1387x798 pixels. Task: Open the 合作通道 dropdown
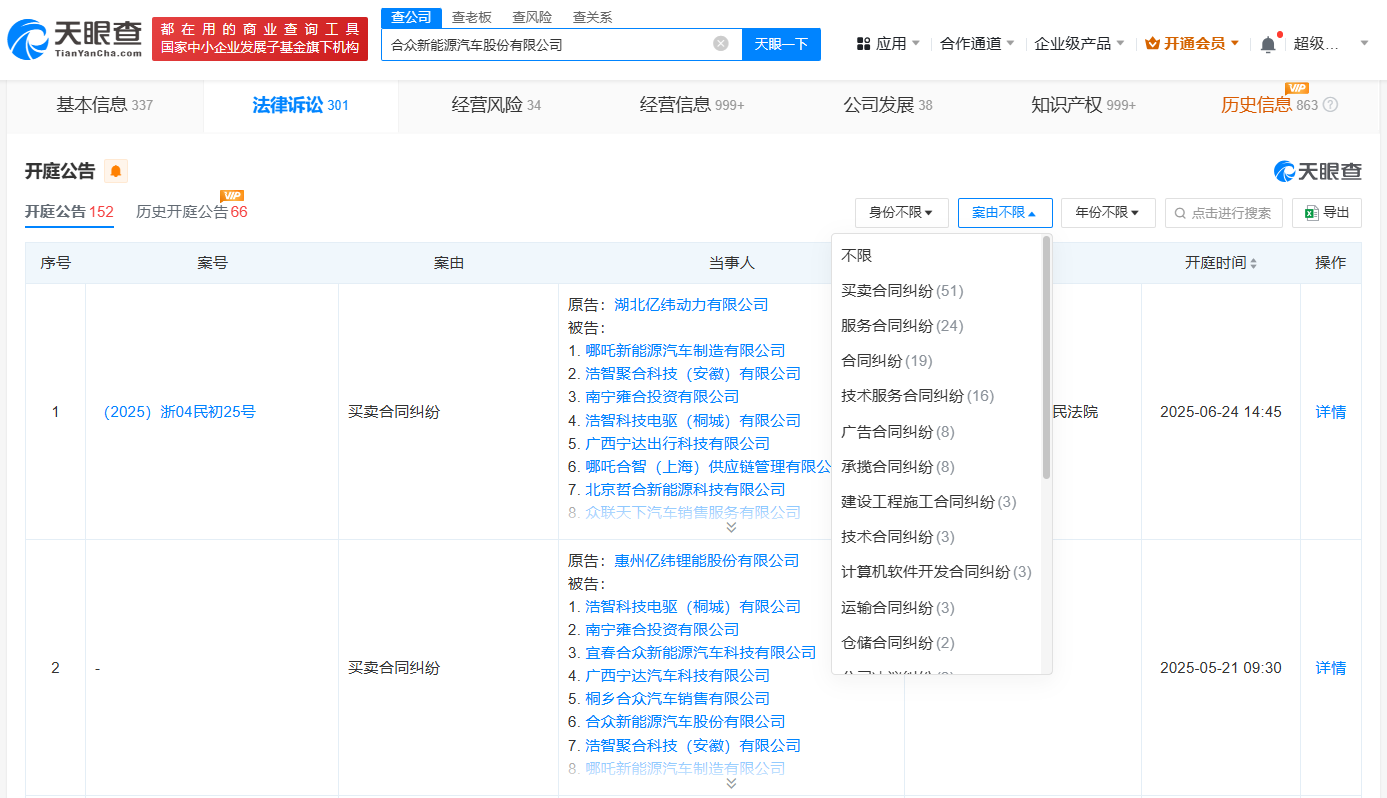click(977, 44)
